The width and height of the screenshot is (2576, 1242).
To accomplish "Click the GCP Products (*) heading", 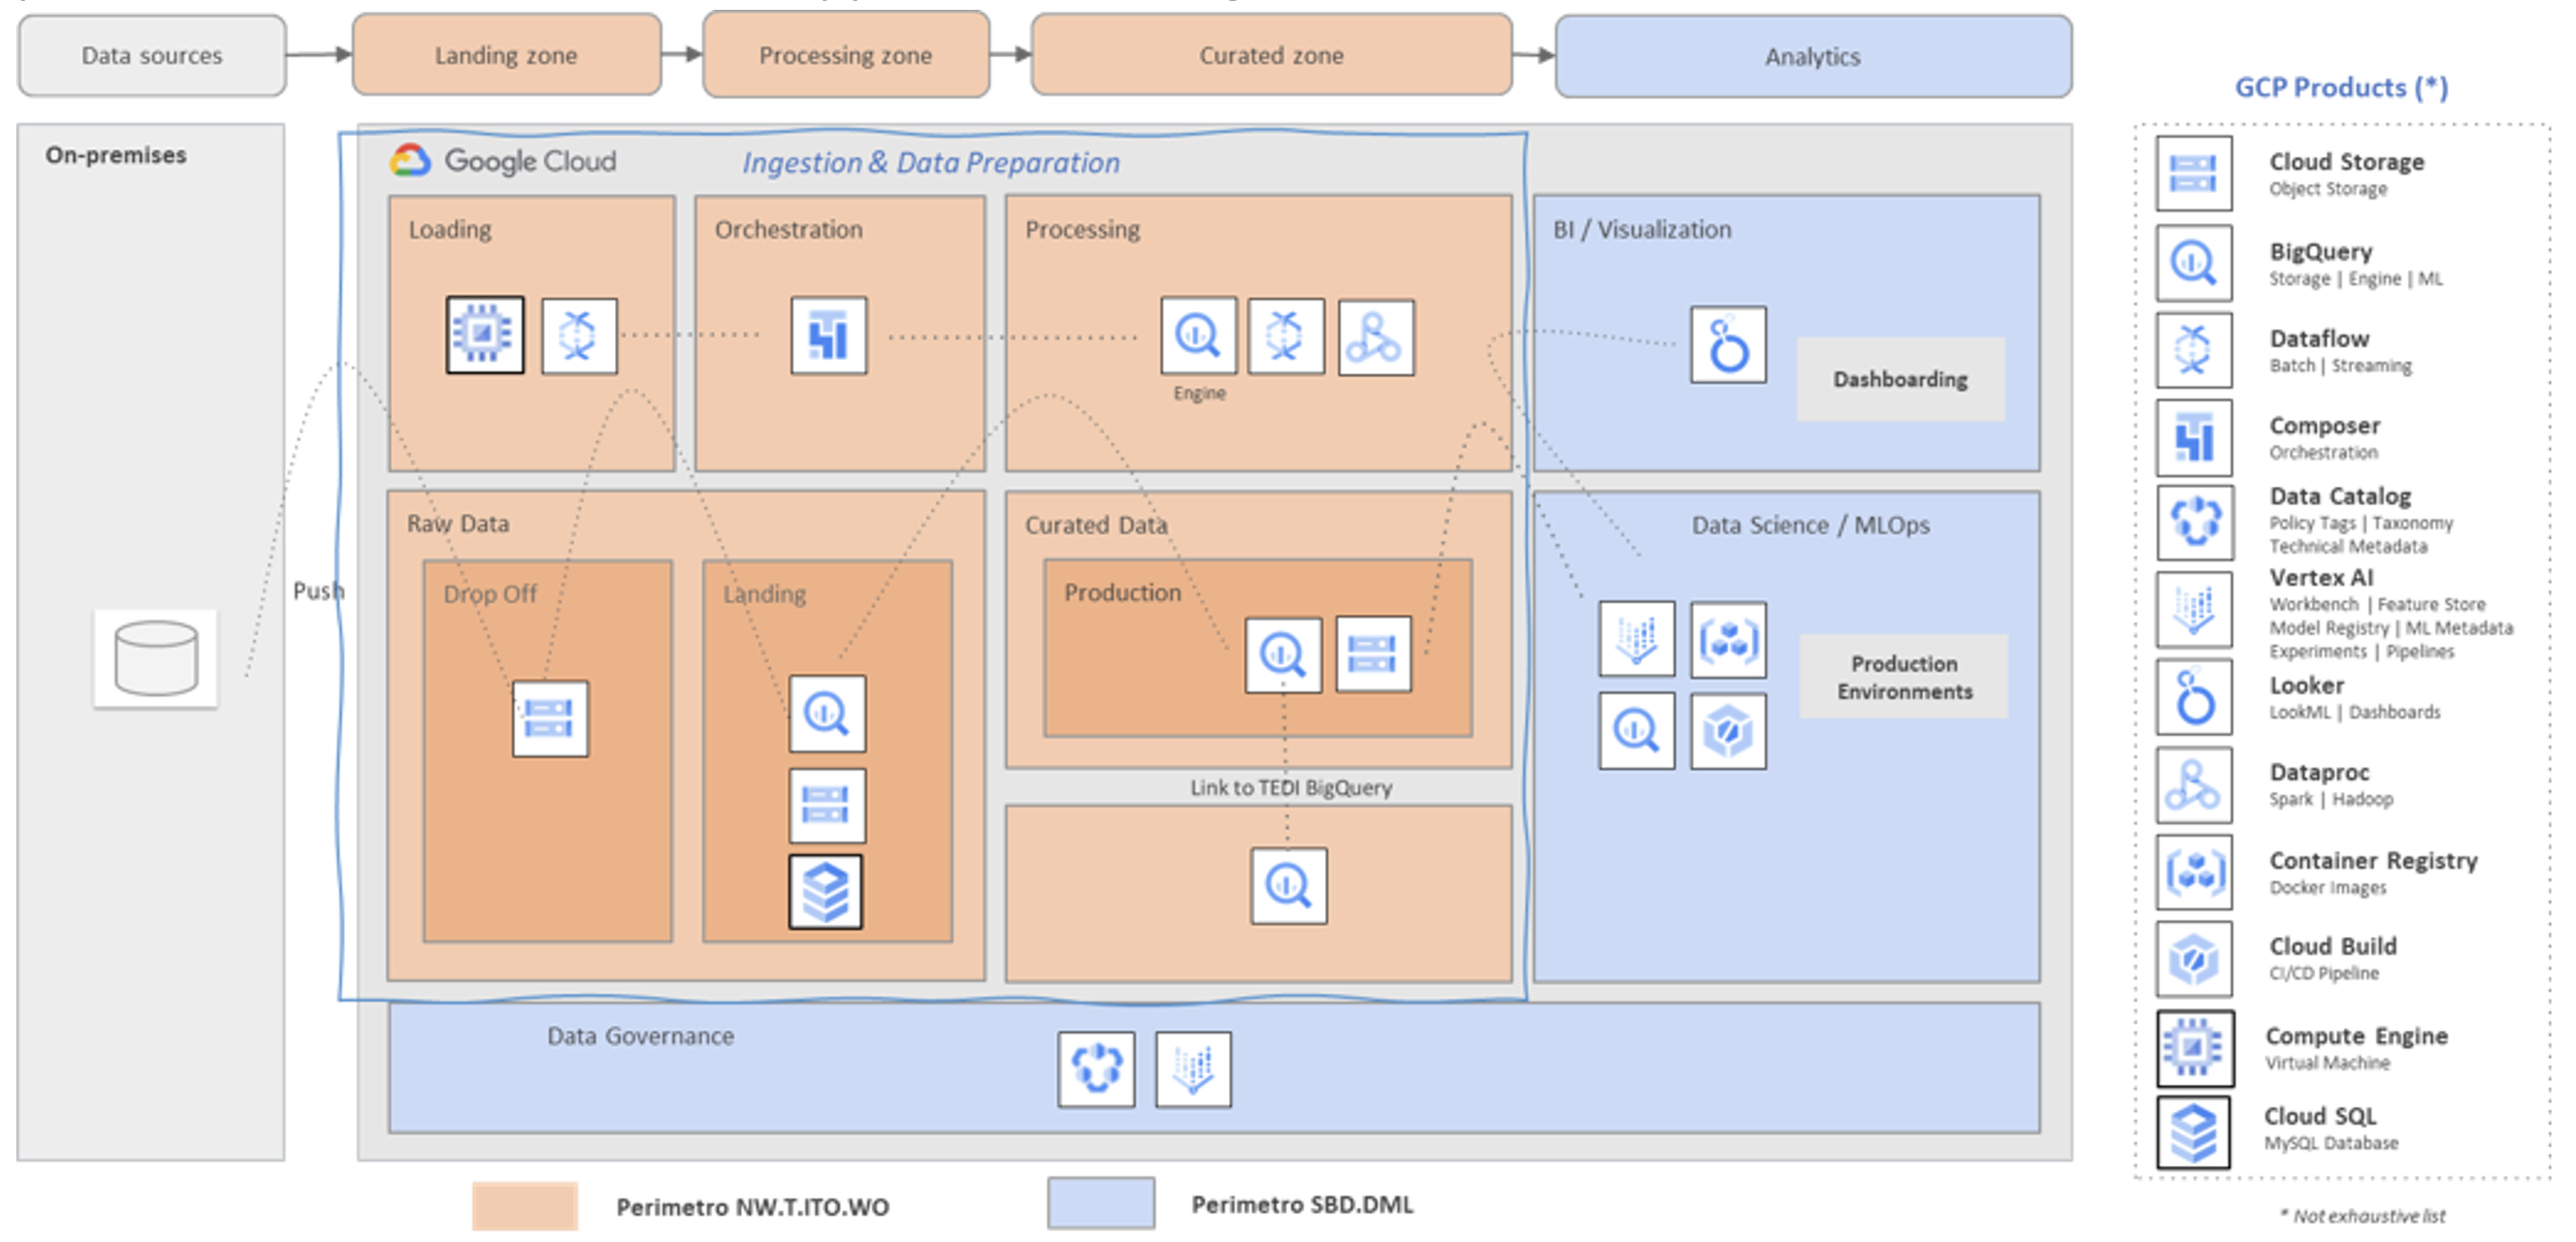I will (2341, 88).
